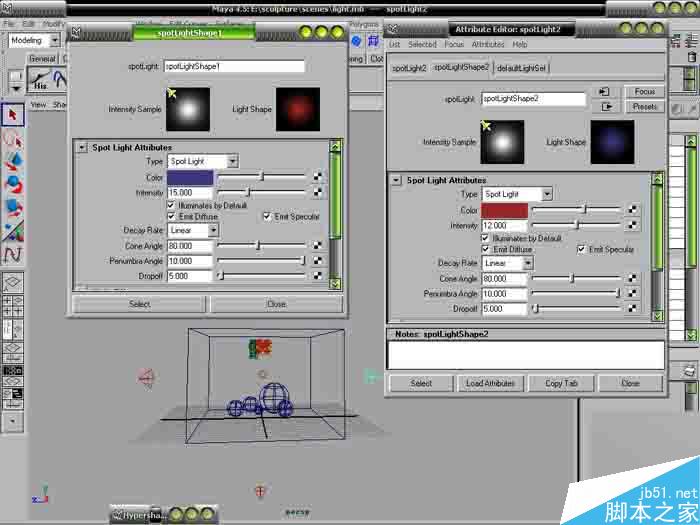Click the Intensity slider for spotLightShape1
The image size is (700, 525).
click(261, 192)
